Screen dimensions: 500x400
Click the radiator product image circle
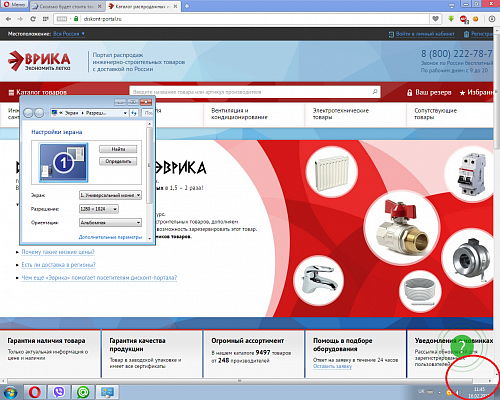point(332,173)
